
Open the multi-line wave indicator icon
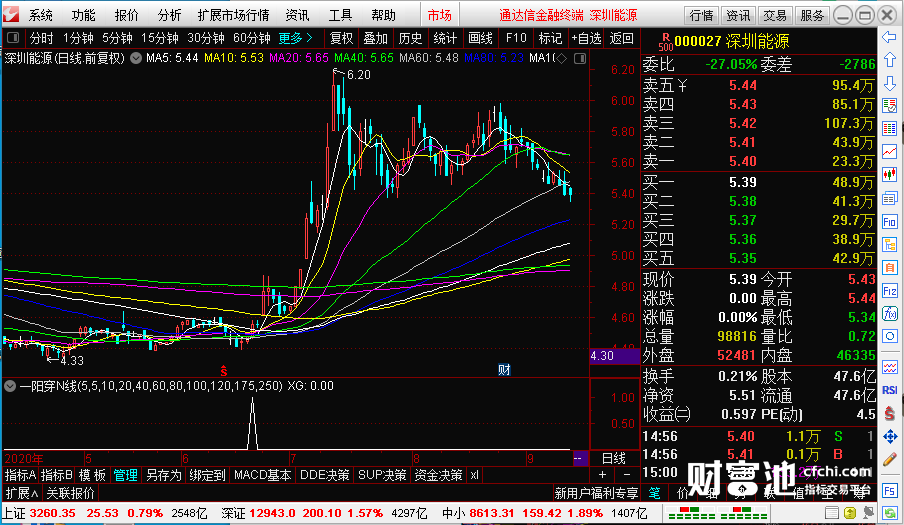tap(890, 367)
